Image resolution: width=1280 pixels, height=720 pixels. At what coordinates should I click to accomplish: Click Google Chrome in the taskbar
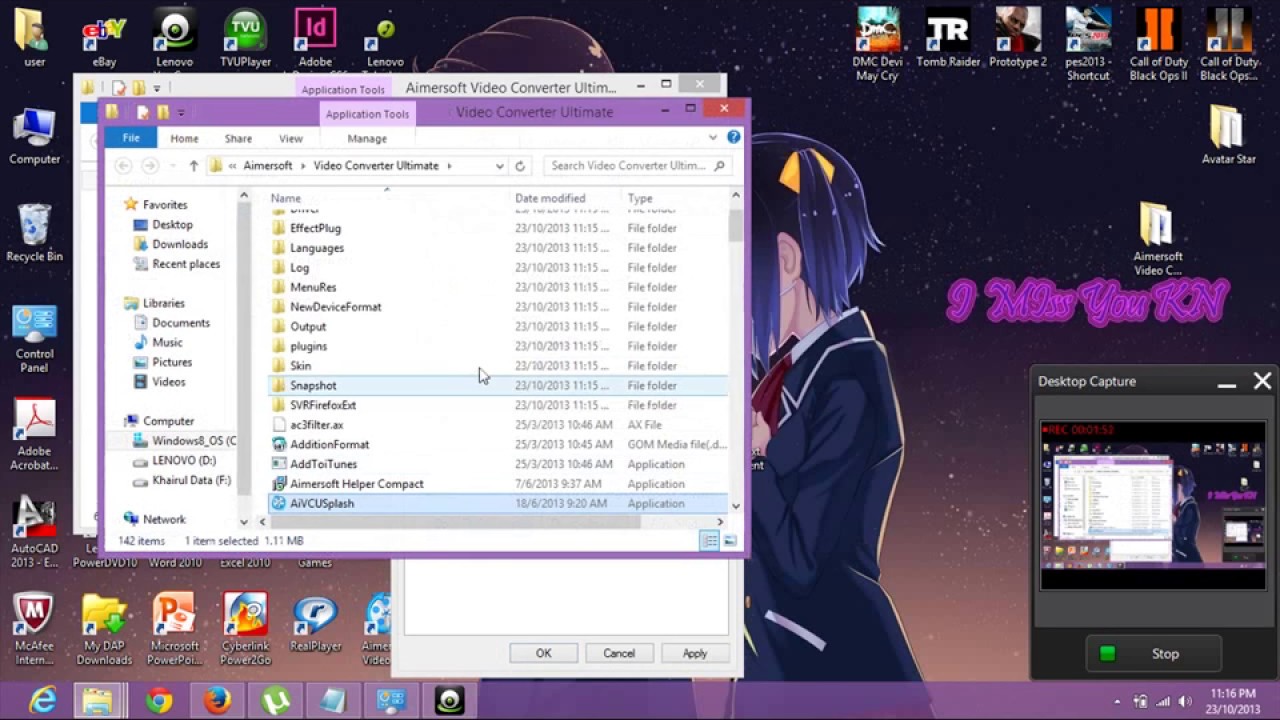[x=159, y=701]
